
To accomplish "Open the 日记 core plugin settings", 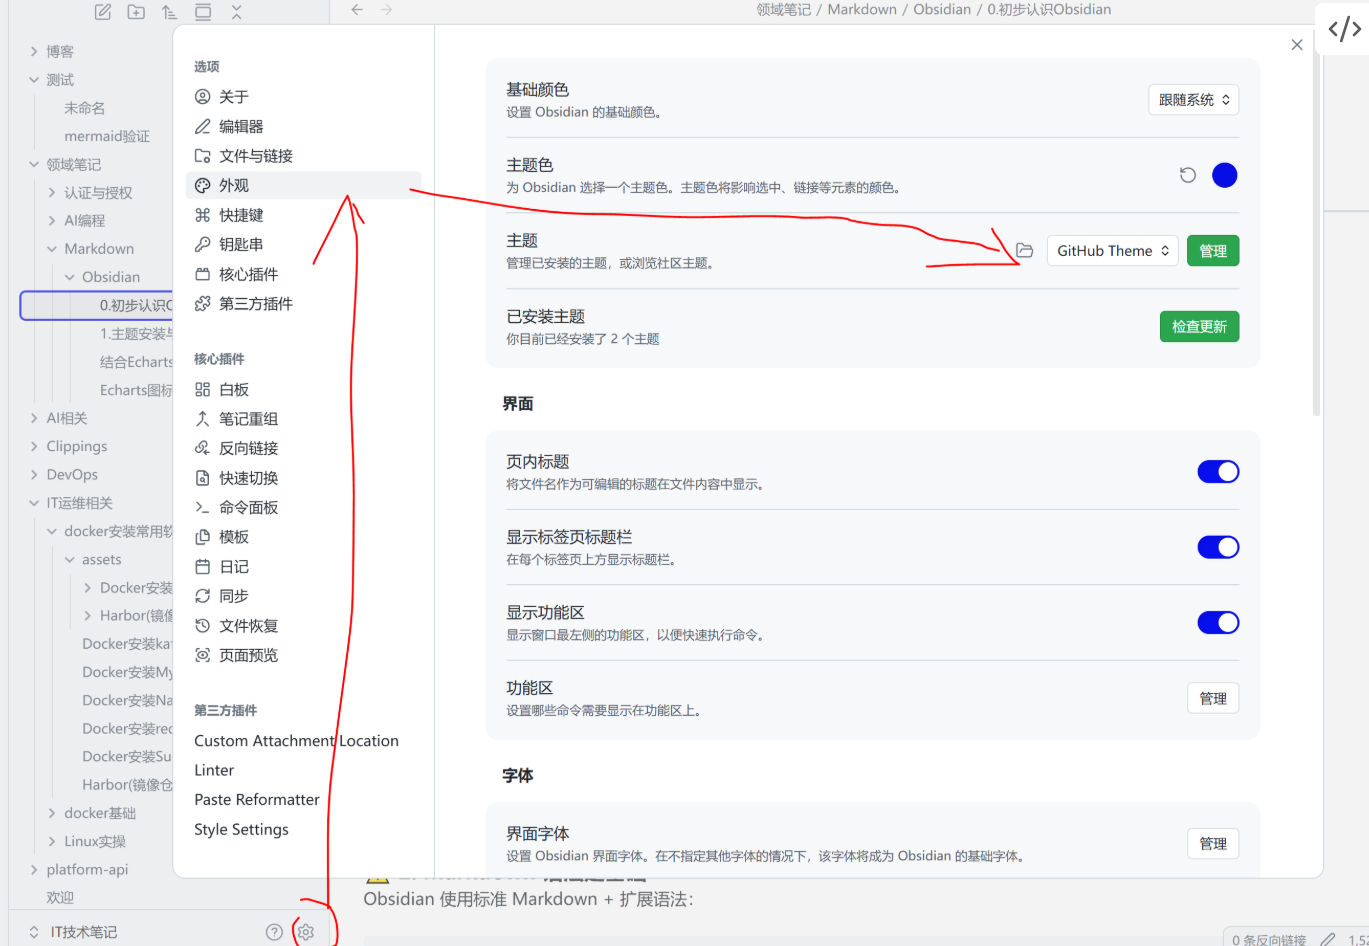I will tap(303, 566).
